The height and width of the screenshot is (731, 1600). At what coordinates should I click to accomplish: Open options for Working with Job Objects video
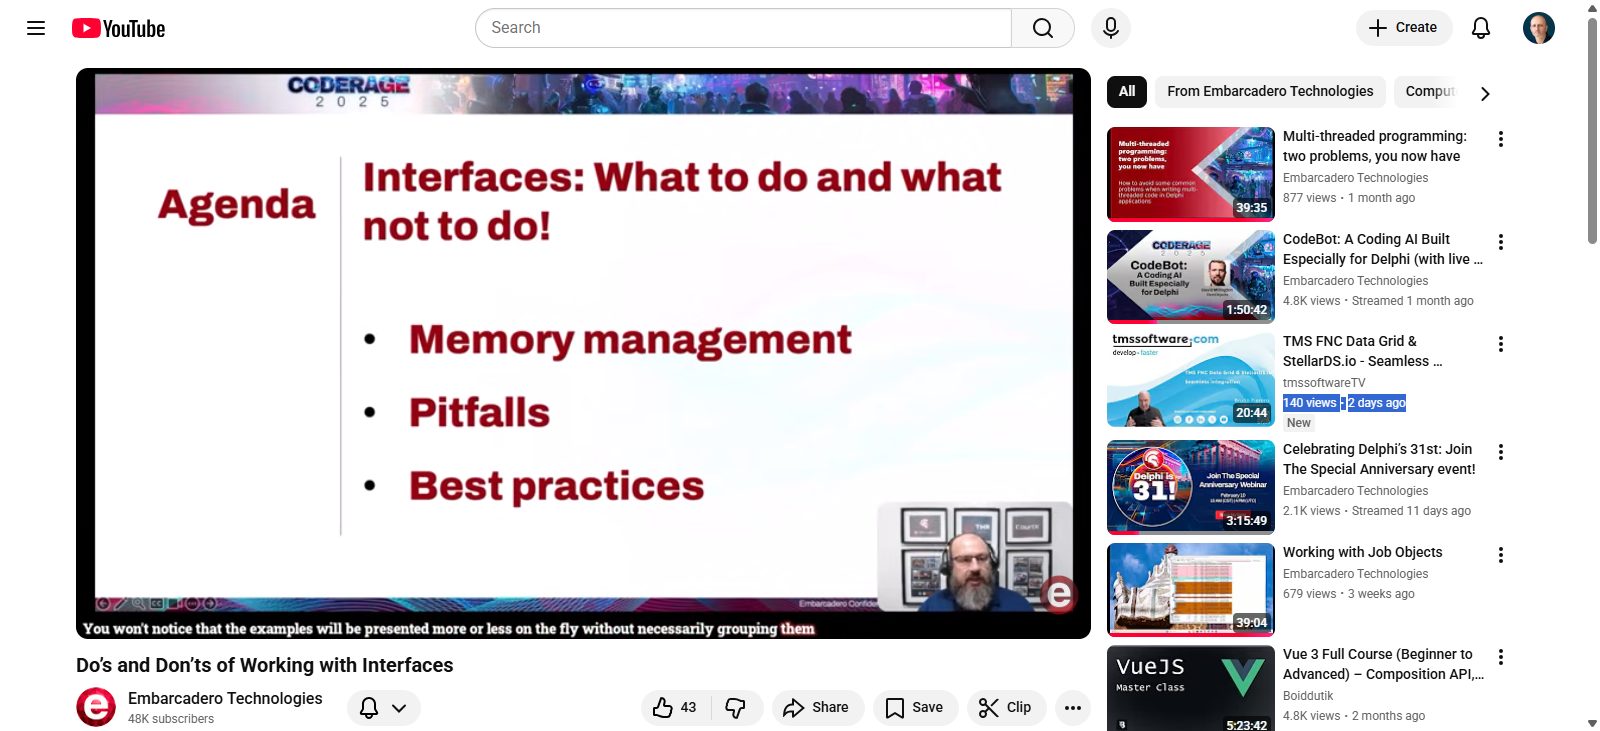click(x=1500, y=555)
